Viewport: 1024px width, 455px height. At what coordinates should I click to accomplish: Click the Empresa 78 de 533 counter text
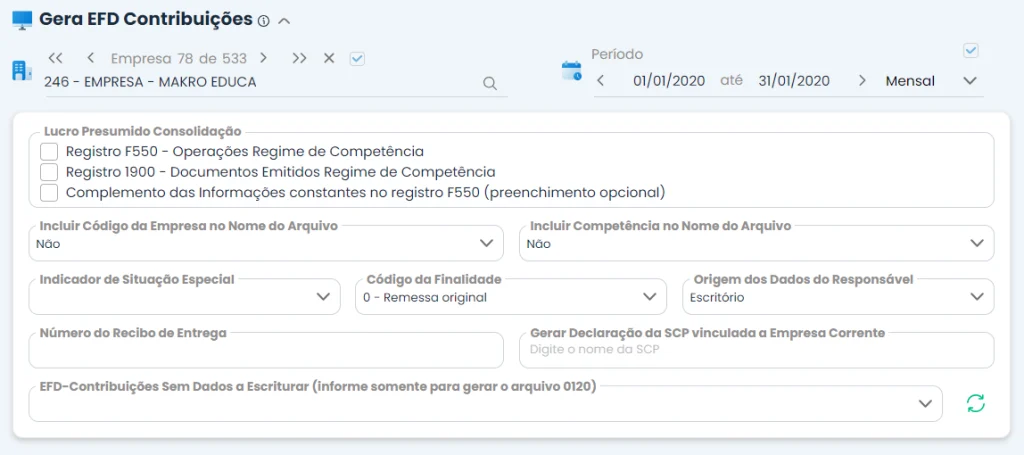click(179, 59)
